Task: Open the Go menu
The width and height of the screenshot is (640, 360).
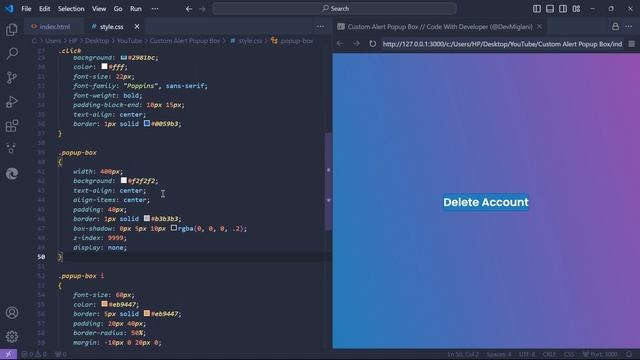Action: (118, 9)
